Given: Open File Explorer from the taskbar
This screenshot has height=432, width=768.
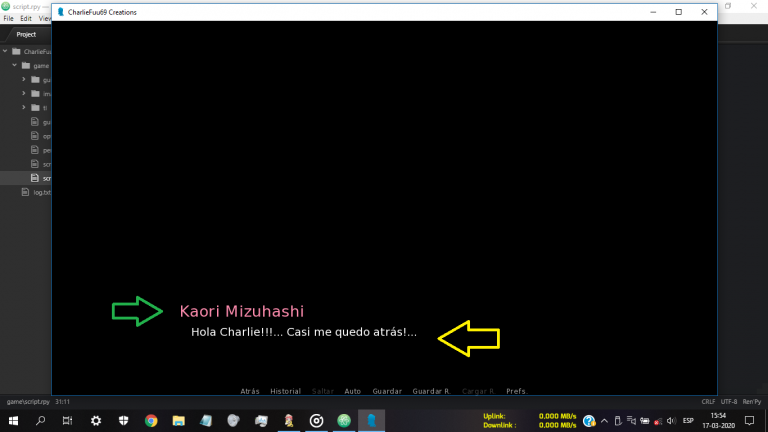Looking at the screenshot, I should point(178,421).
